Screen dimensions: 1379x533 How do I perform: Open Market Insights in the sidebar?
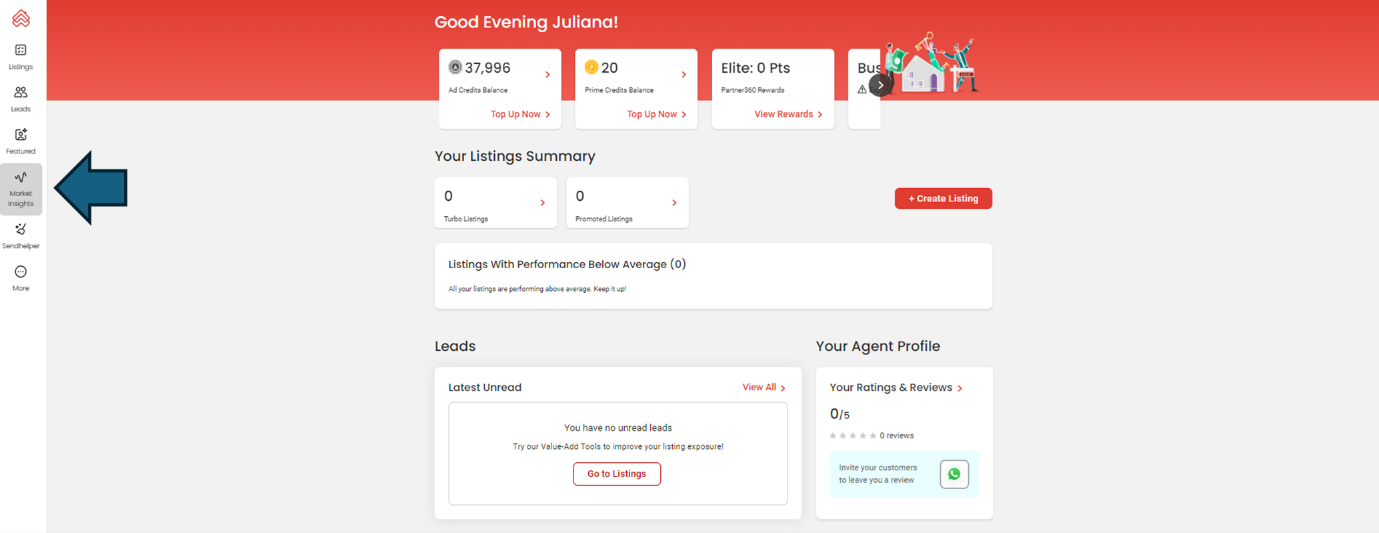[21, 188]
